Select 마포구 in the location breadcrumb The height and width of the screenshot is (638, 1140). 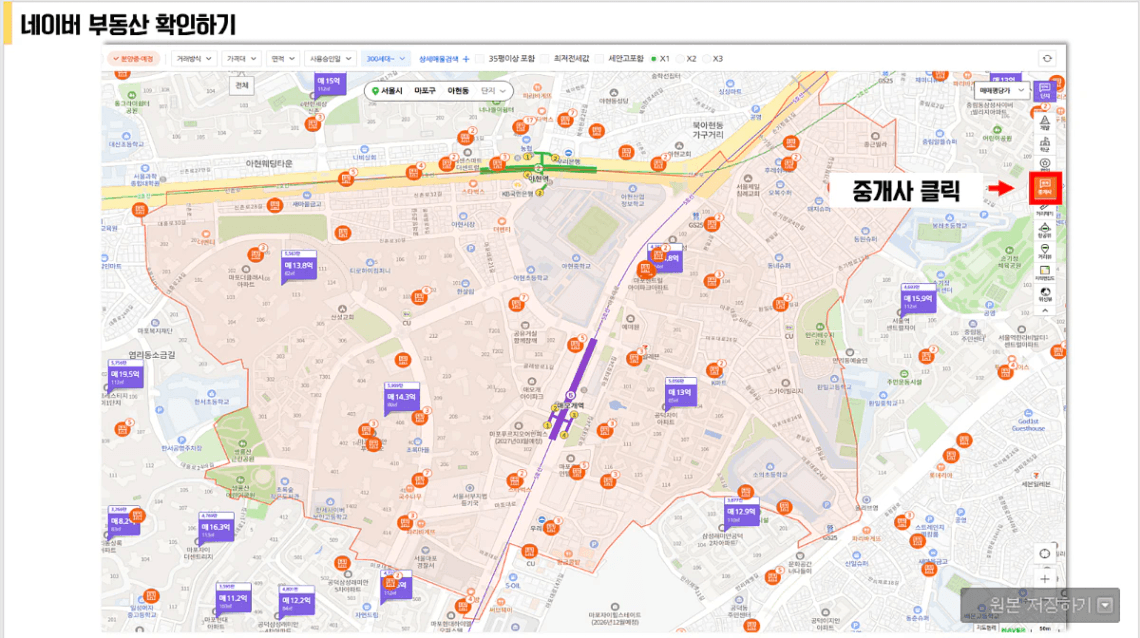(425, 91)
